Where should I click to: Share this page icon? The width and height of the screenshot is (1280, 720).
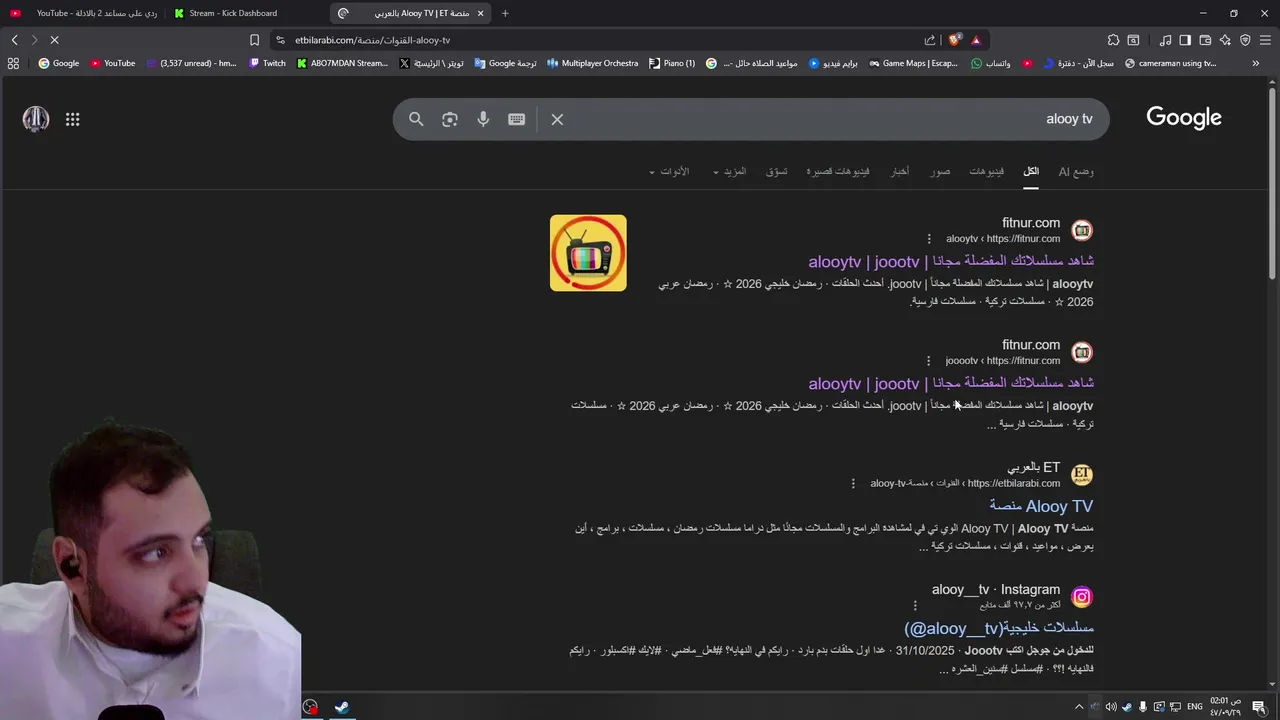(930, 40)
